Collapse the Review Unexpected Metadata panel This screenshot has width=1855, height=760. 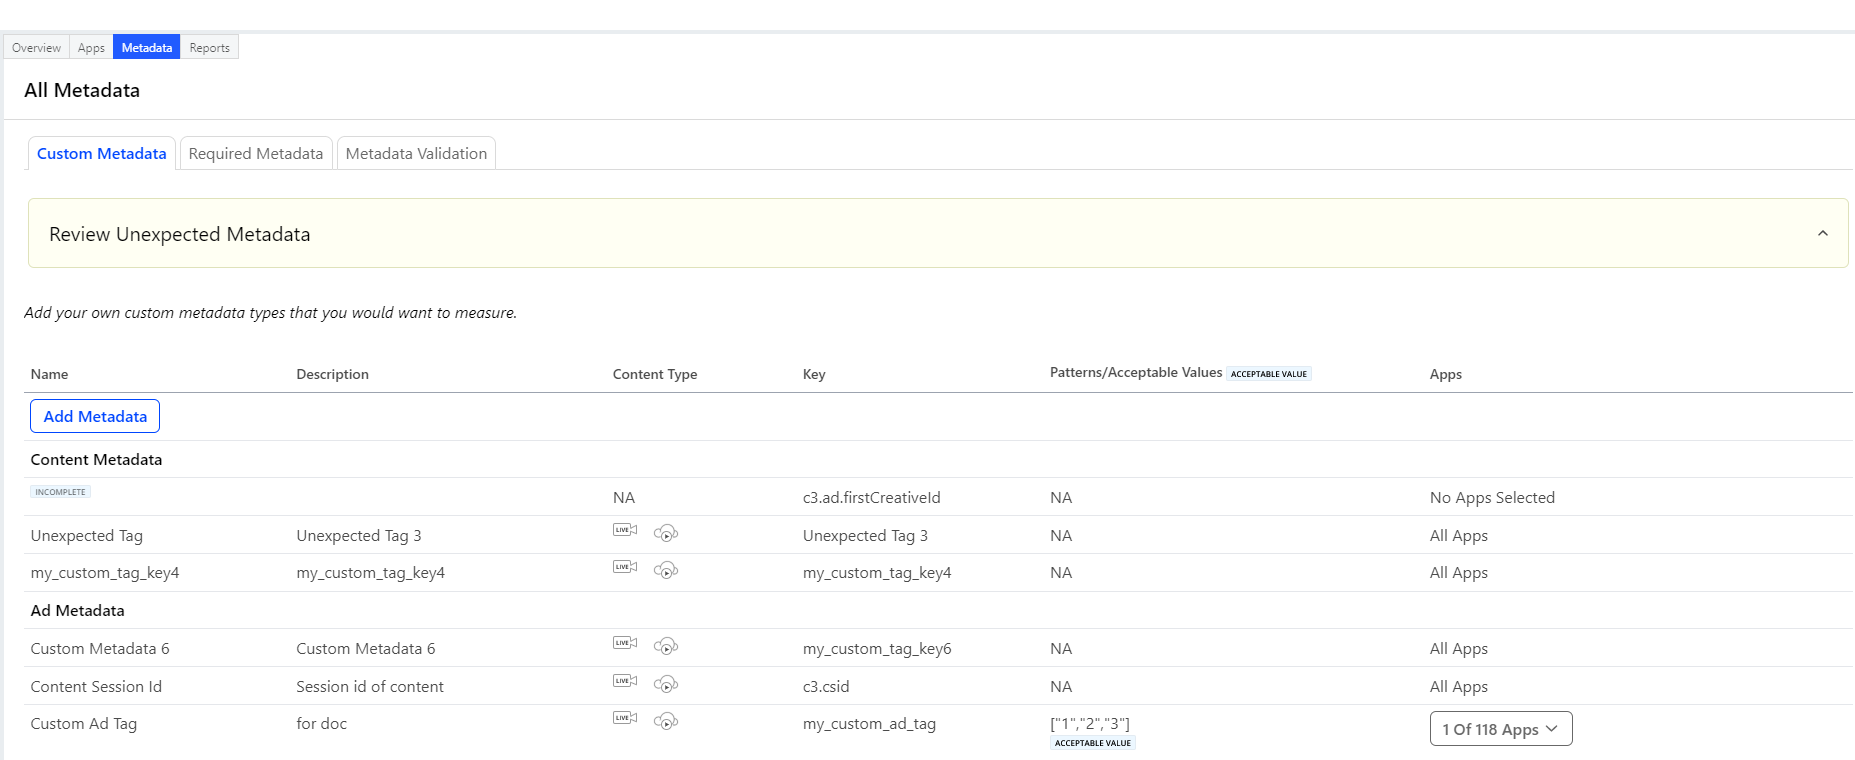click(1822, 233)
